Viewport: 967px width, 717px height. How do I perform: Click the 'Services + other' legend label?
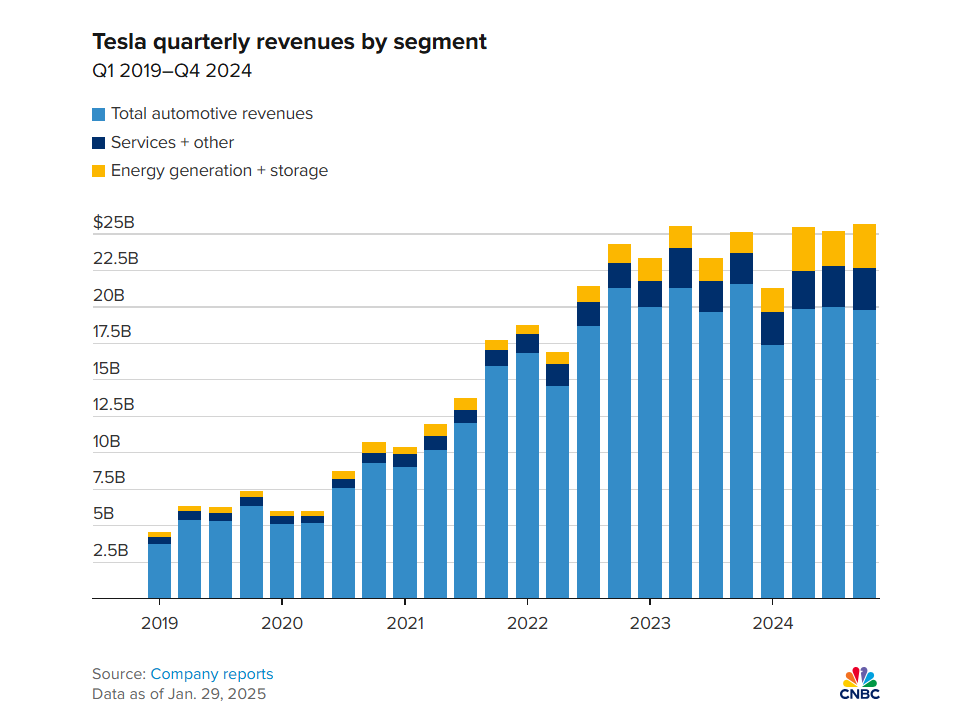pos(172,142)
